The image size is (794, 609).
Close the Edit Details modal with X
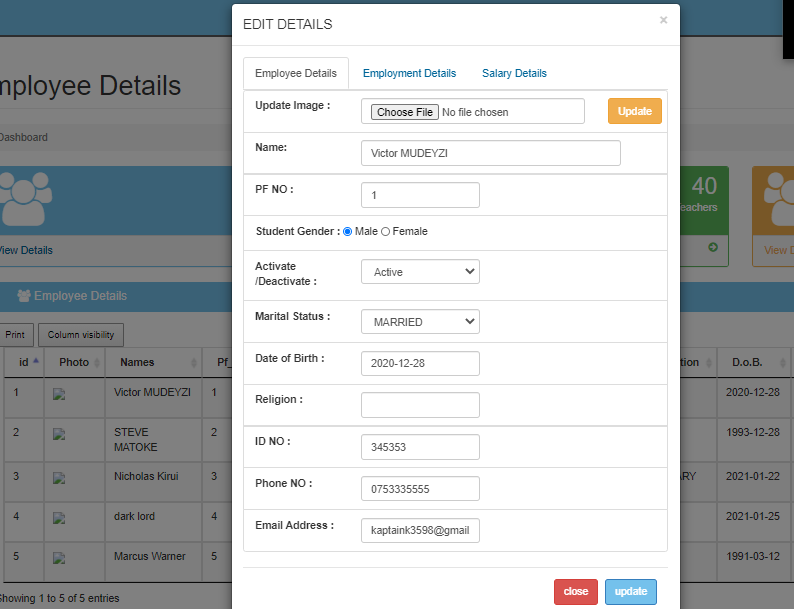coord(663,20)
